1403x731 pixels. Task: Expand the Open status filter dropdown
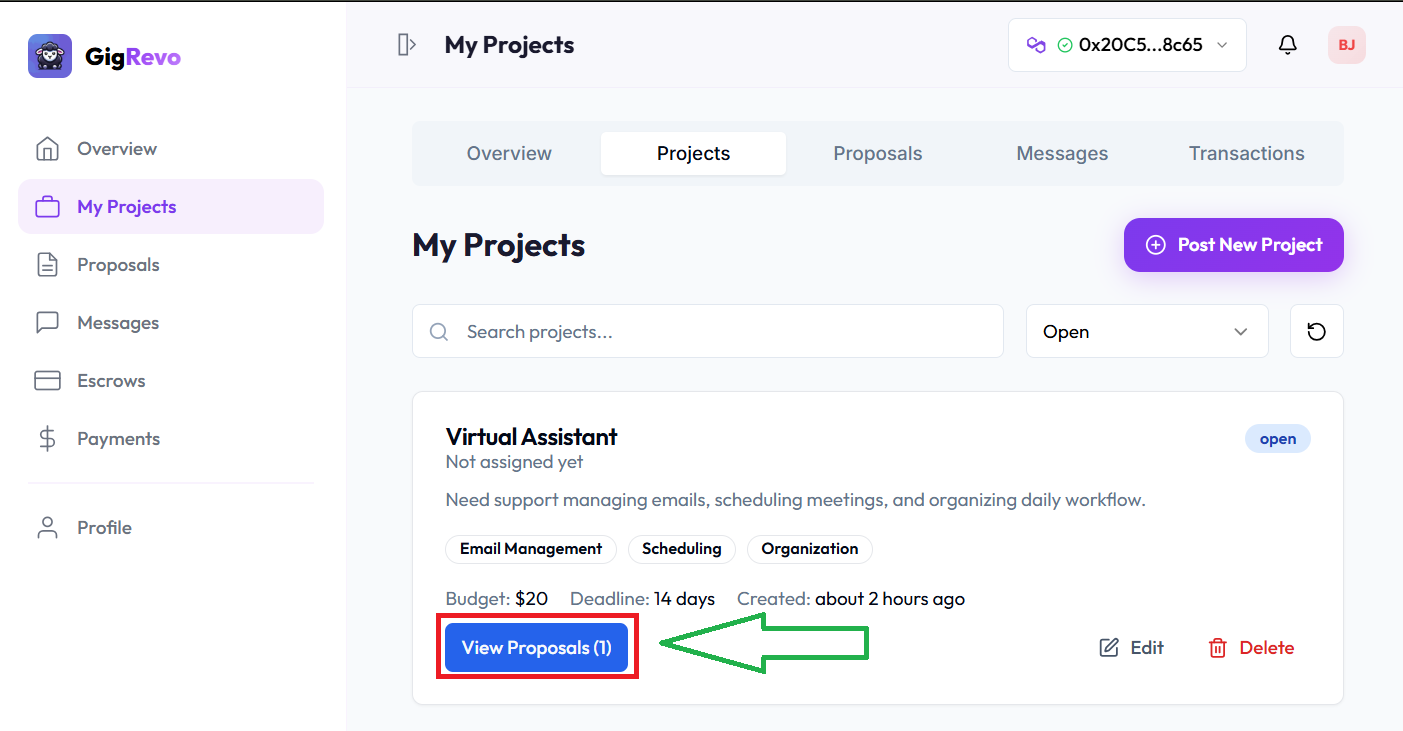pyautogui.click(x=1146, y=331)
